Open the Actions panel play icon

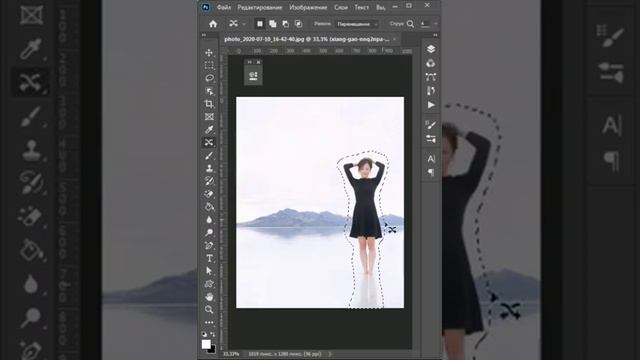431,105
